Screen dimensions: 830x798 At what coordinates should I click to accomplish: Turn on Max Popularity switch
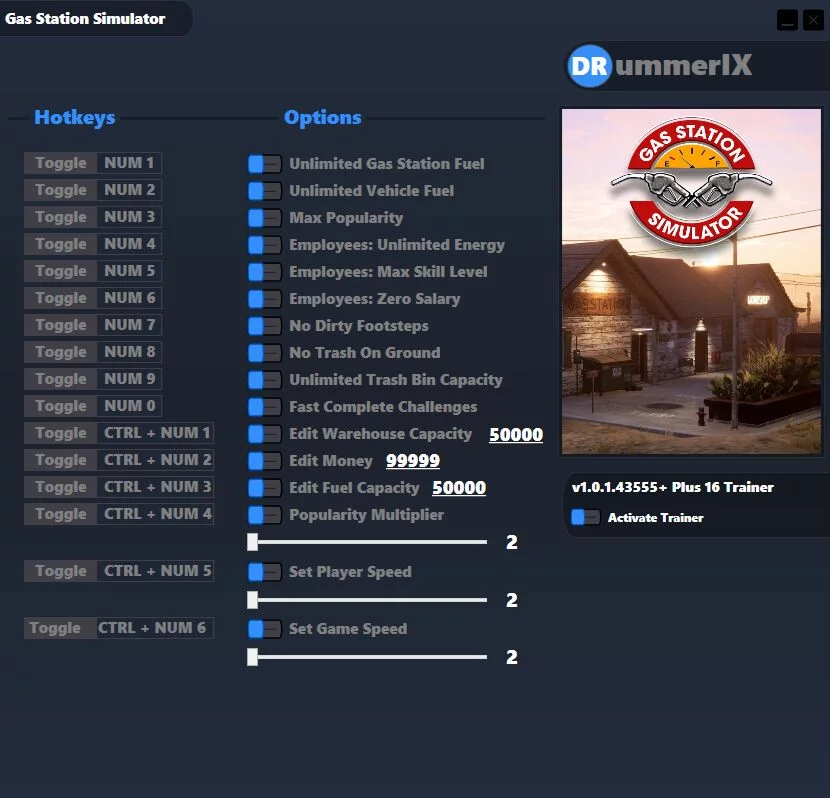pyautogui.click(x=265, y=217)
